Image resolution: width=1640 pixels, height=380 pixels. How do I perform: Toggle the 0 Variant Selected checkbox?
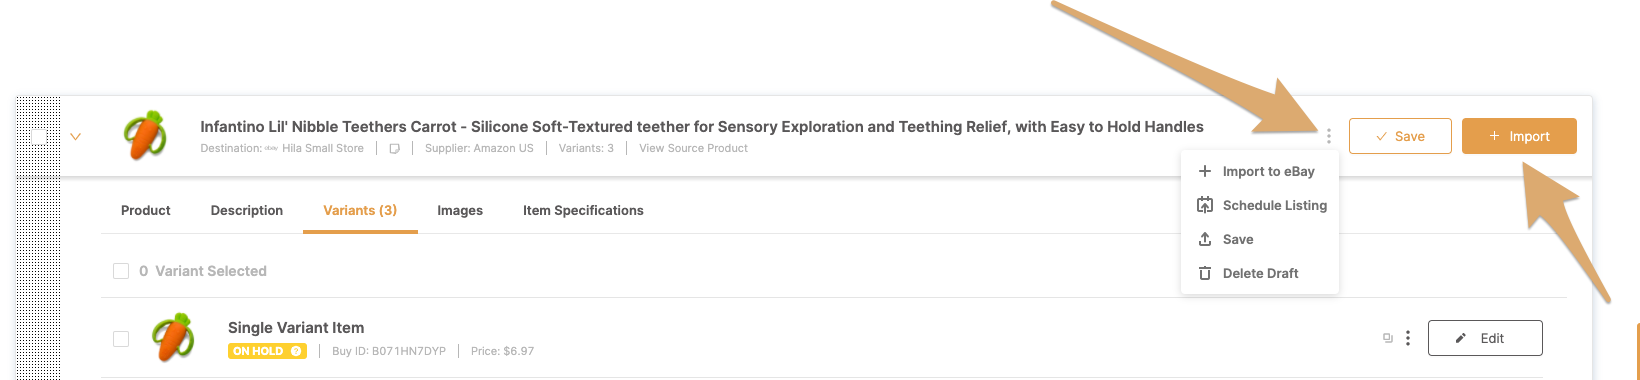121,271
